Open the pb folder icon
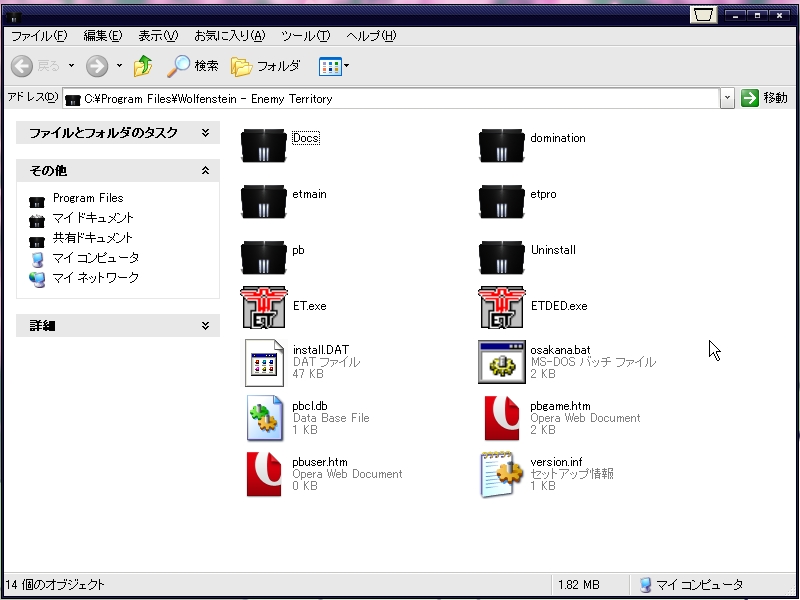 point(263,258)
